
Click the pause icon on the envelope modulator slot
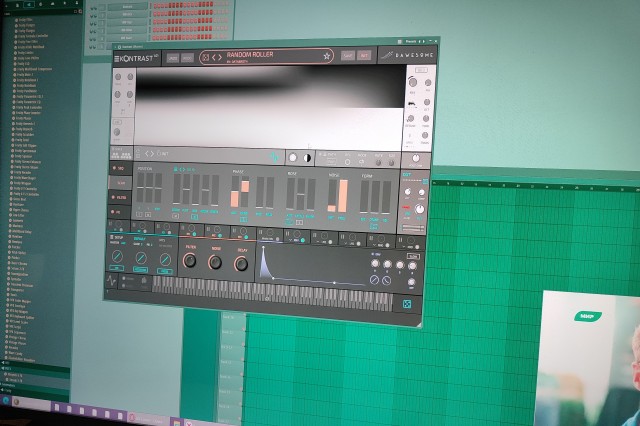pos(261,233)
